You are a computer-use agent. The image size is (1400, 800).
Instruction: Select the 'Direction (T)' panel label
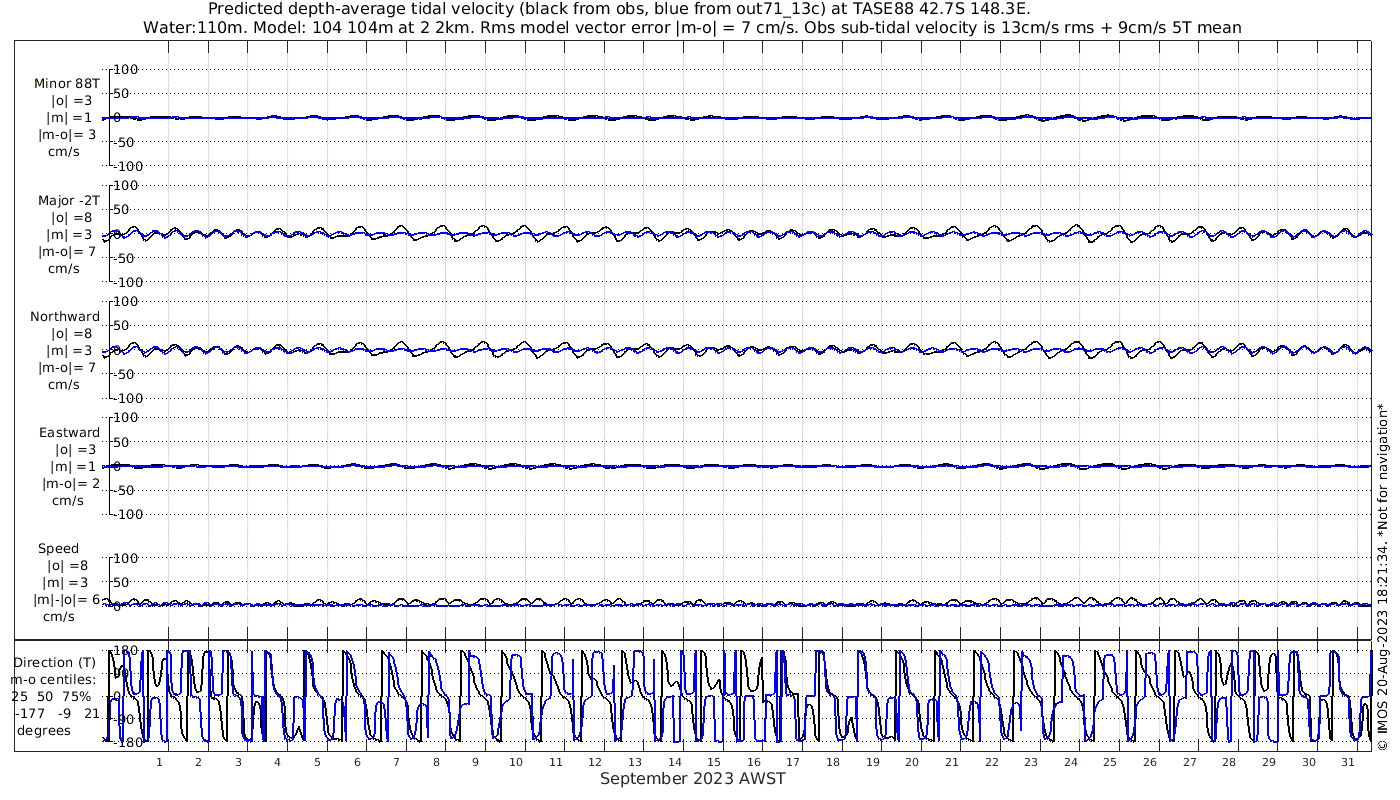coord(55,662)
